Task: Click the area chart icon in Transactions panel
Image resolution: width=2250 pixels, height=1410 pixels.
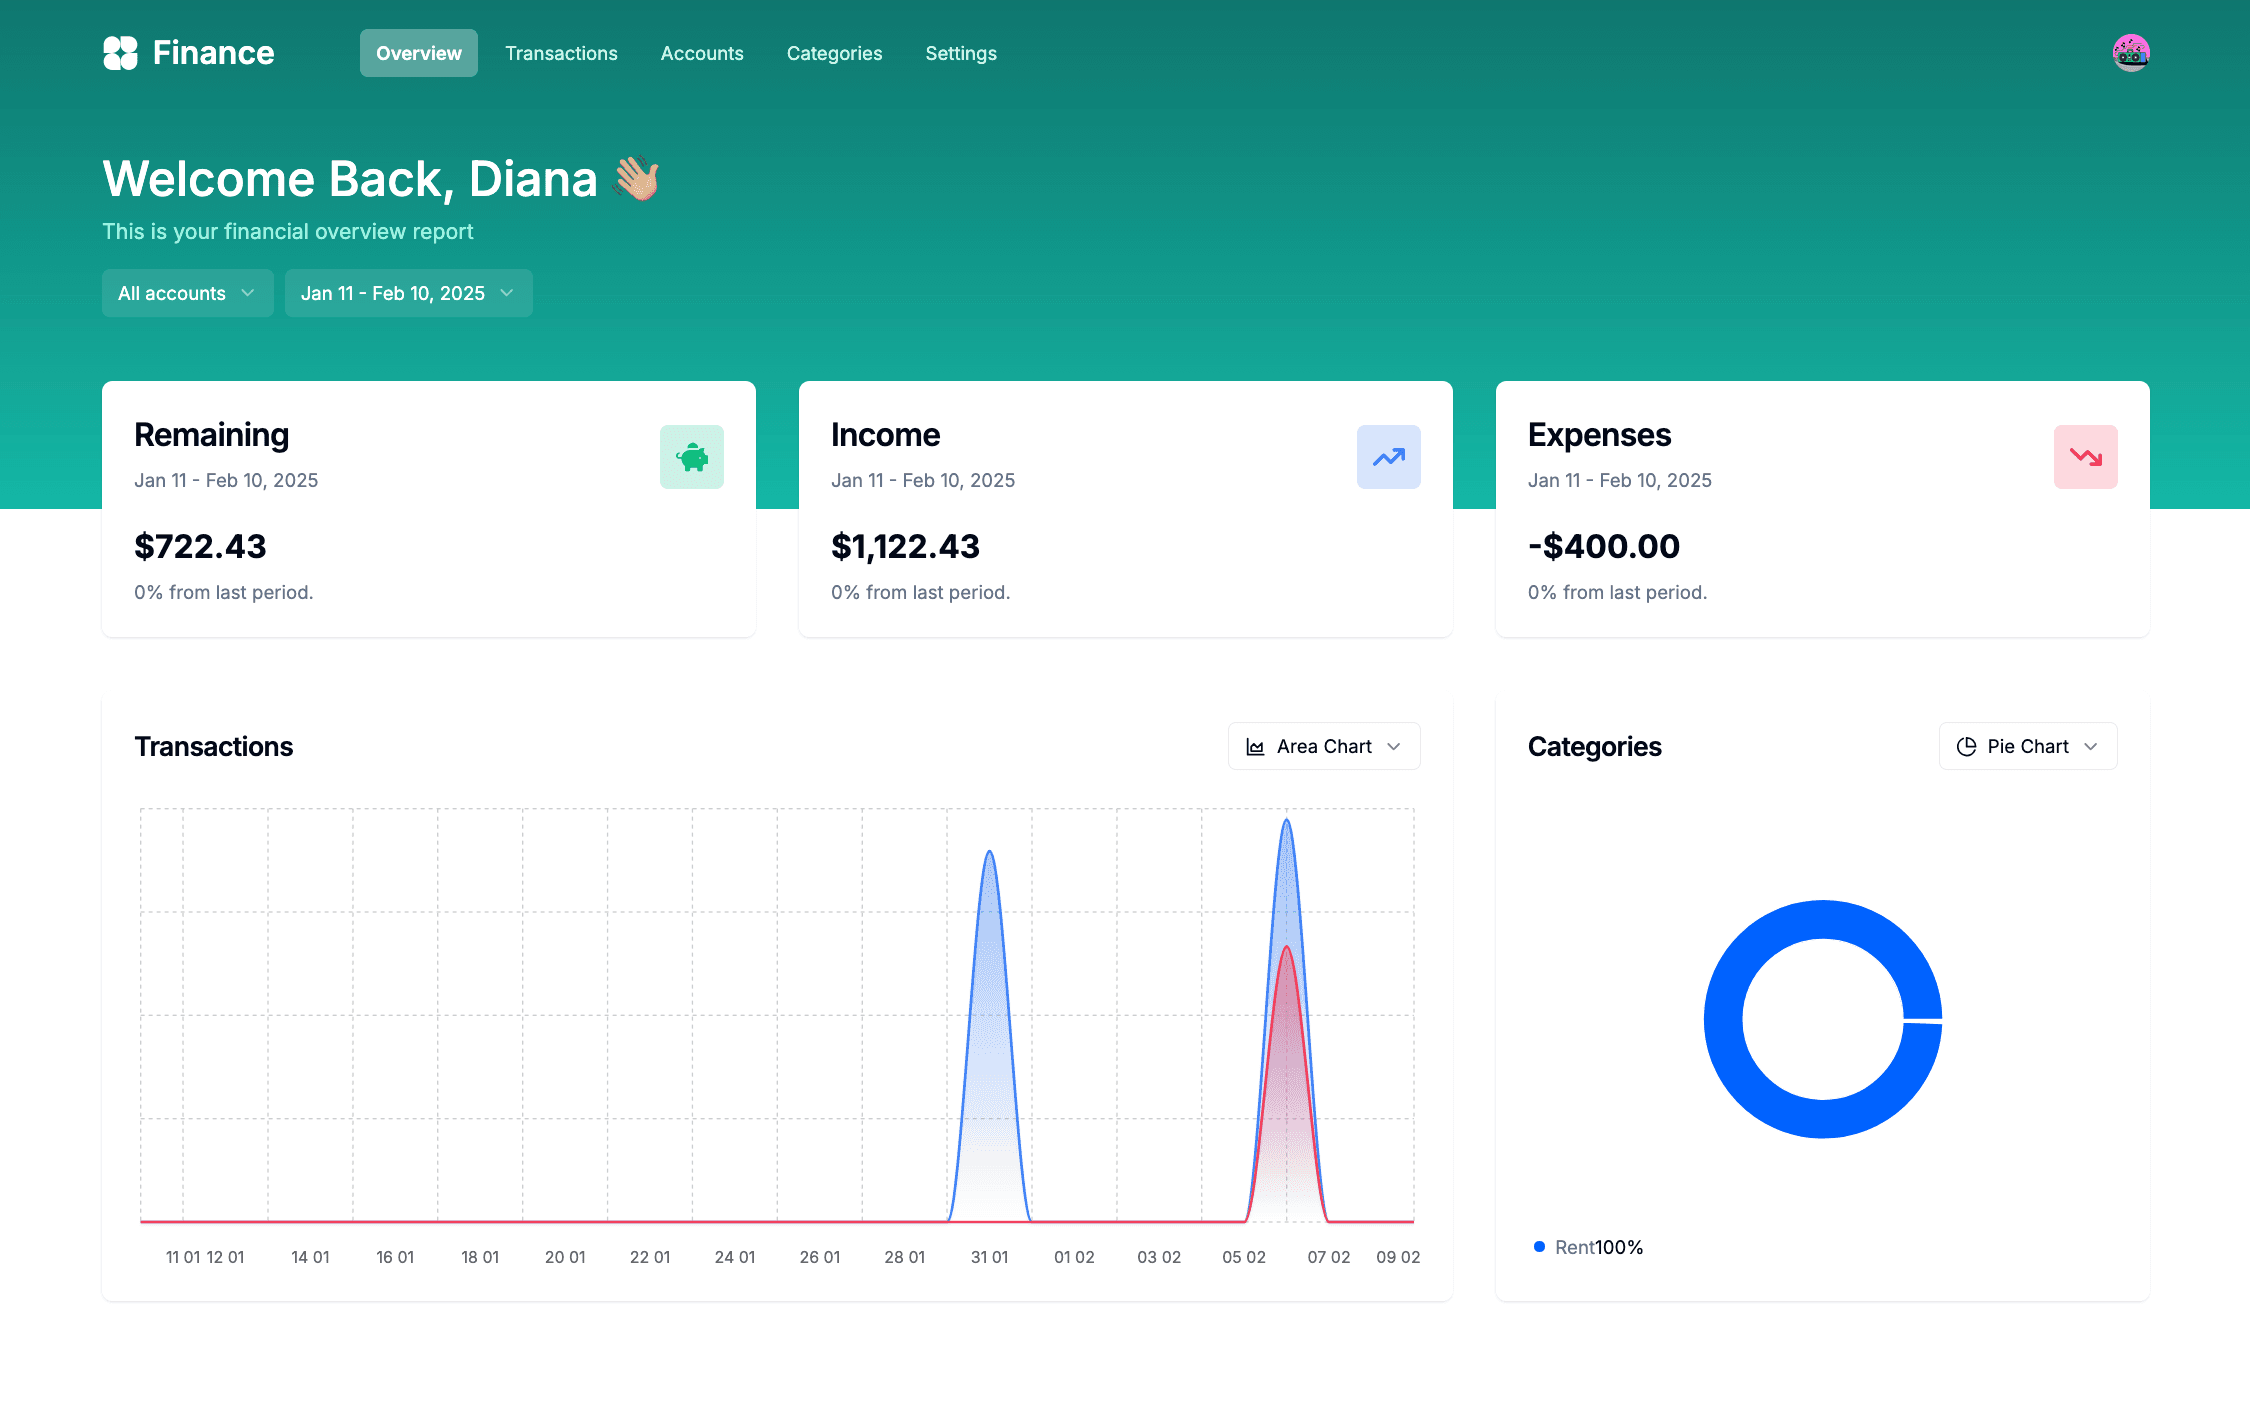Action: [1256, 746]
